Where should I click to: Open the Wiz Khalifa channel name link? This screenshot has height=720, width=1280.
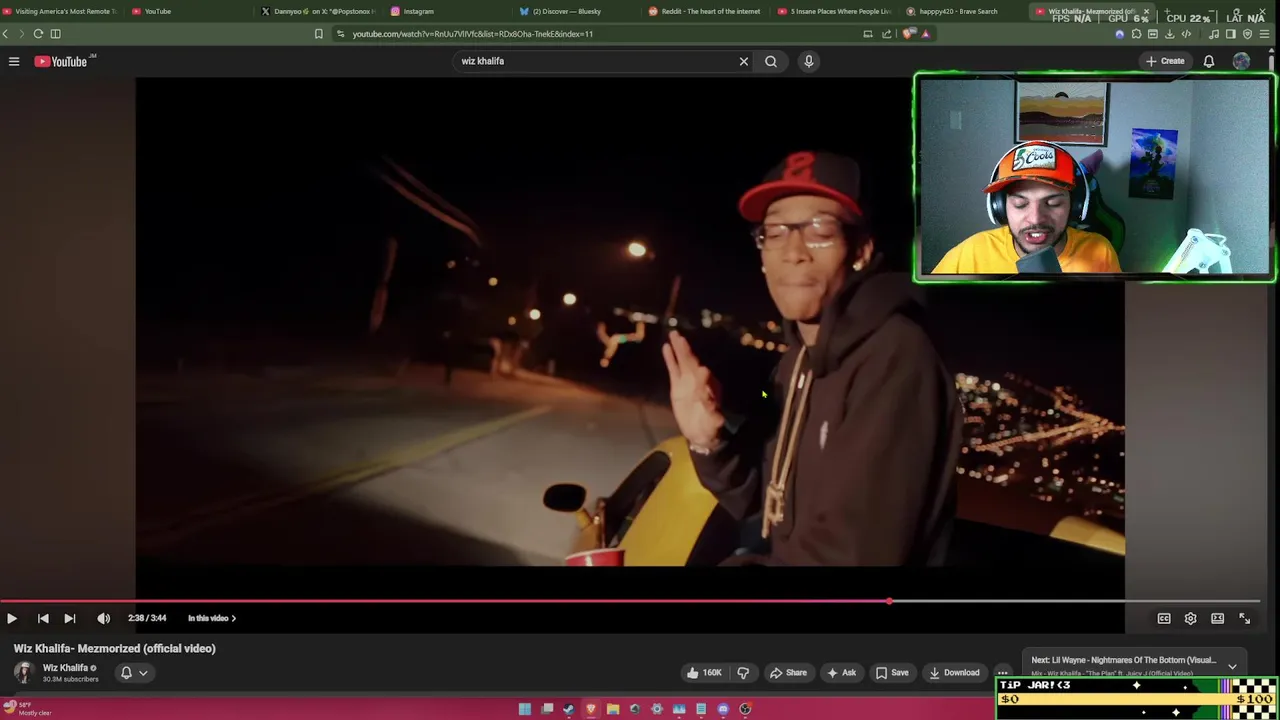point(65,668)
